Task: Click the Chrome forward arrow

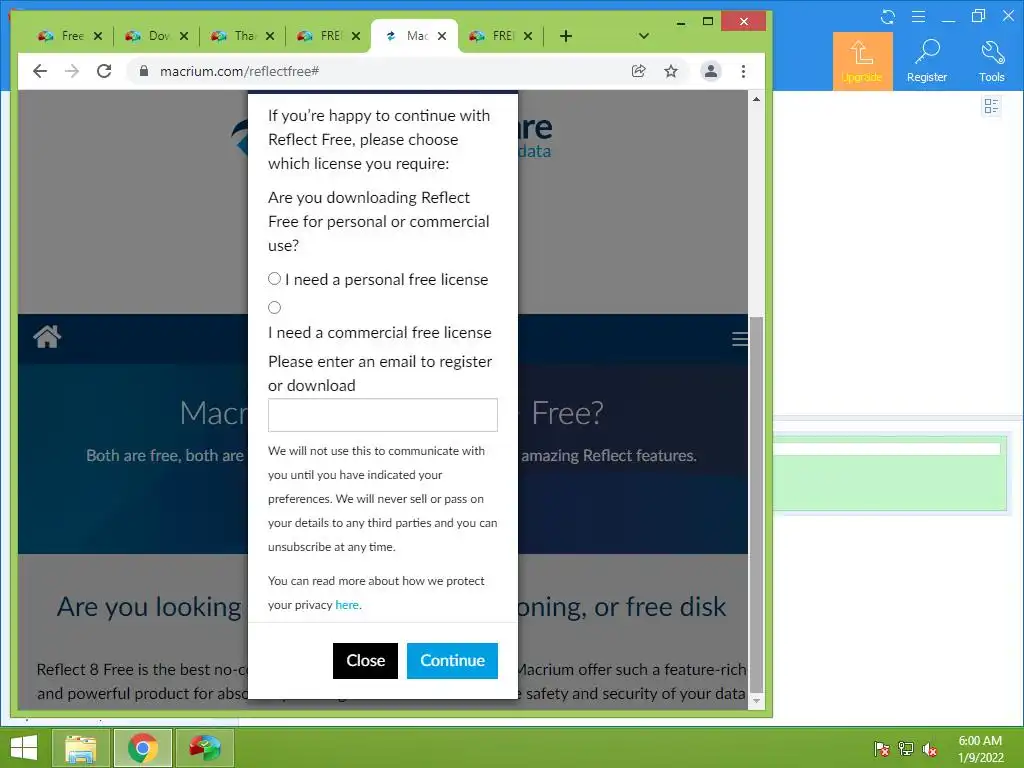Action: click(x=72, y=71)
